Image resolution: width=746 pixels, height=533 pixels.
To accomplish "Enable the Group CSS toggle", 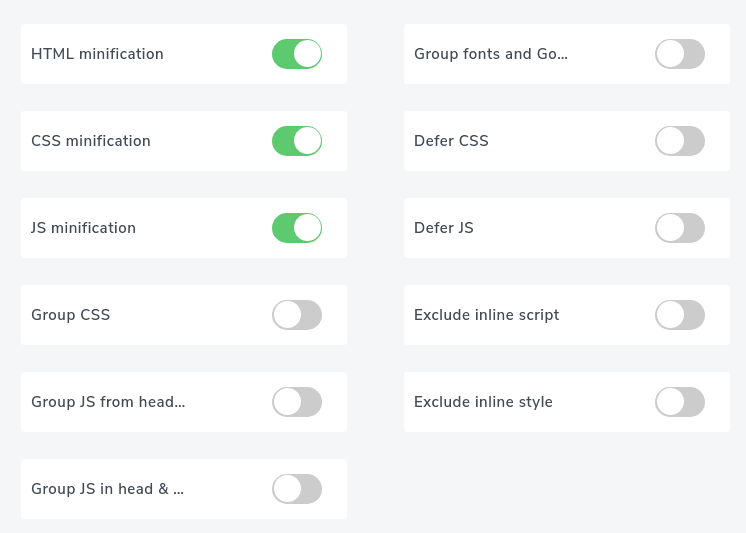I will coord(297,315).
